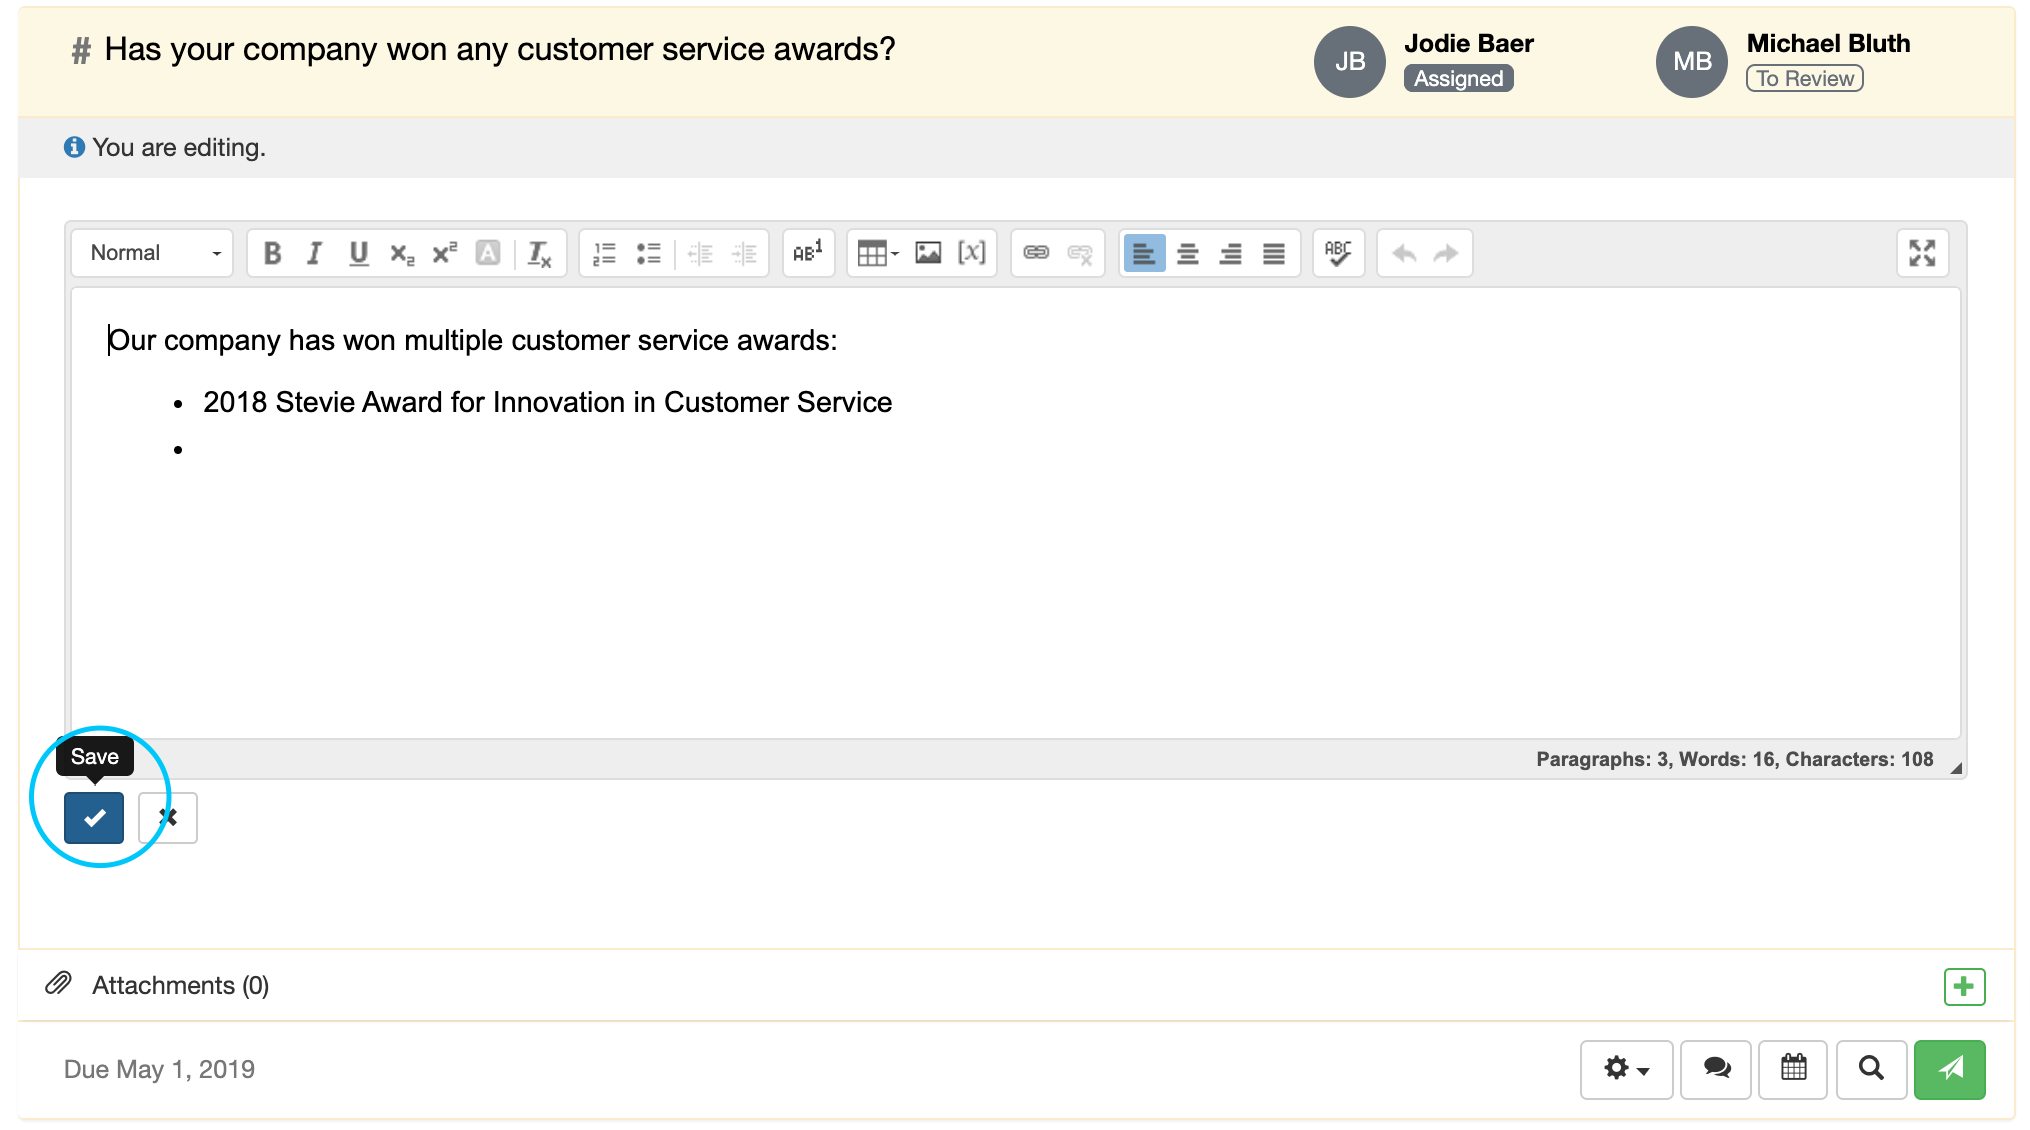This screenshot has height=1130, width=2030.
Task: Select Michael Bluth's MB avatar
Action: 1692,62
